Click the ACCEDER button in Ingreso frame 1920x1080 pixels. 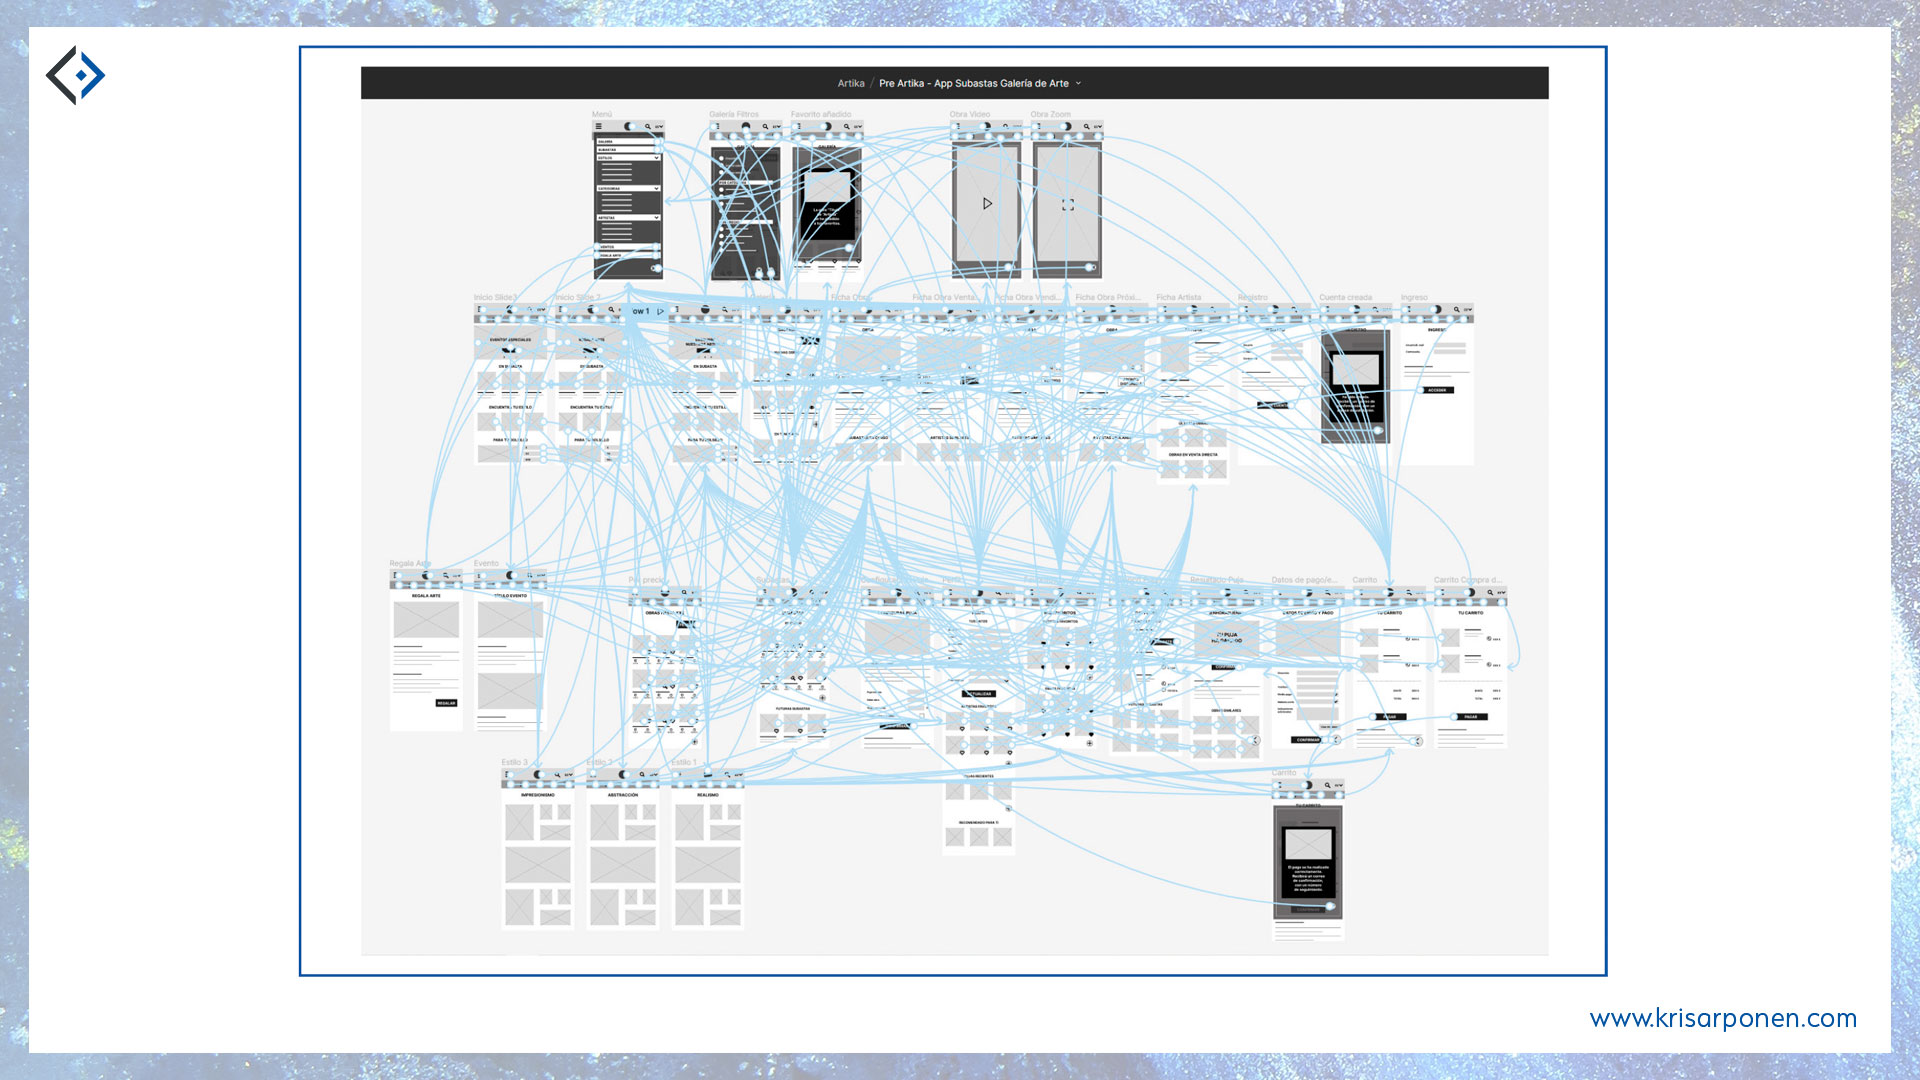pyautogui.click(x=1436, y=390)
